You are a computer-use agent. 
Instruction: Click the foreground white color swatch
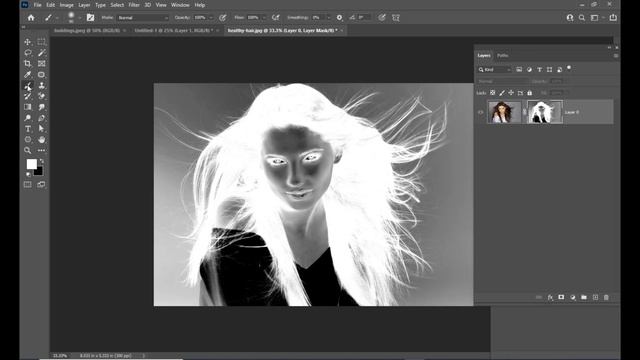coord(31,164)
